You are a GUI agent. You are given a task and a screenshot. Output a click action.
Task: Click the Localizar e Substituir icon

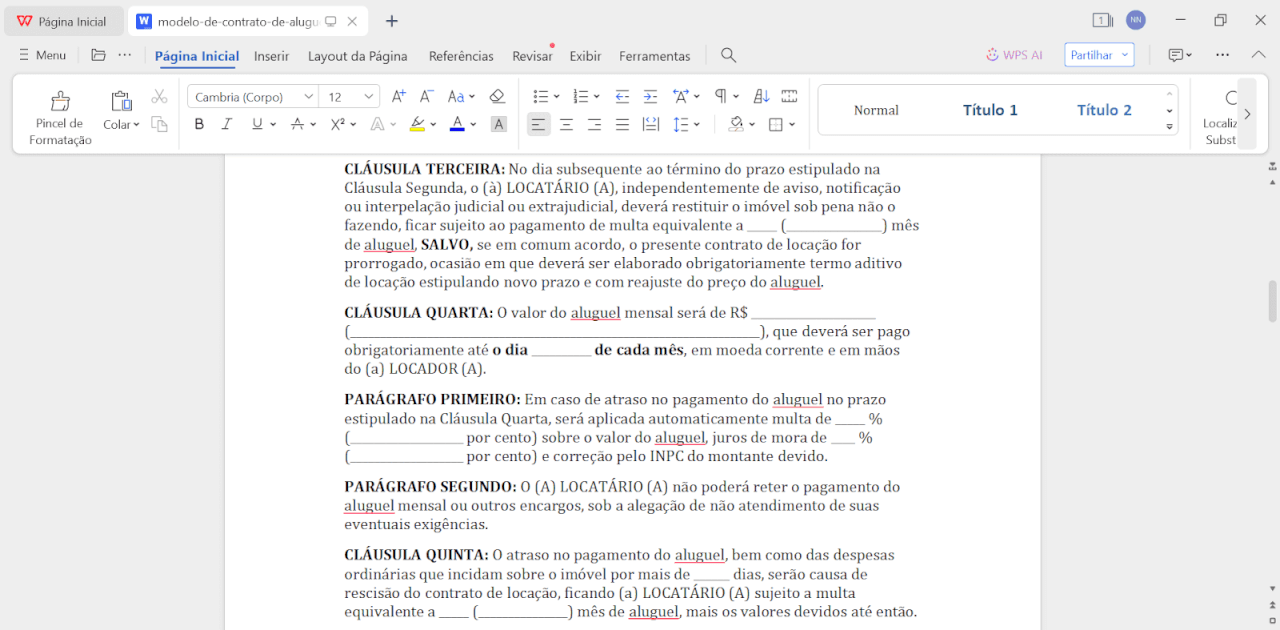click(1232, 98)
